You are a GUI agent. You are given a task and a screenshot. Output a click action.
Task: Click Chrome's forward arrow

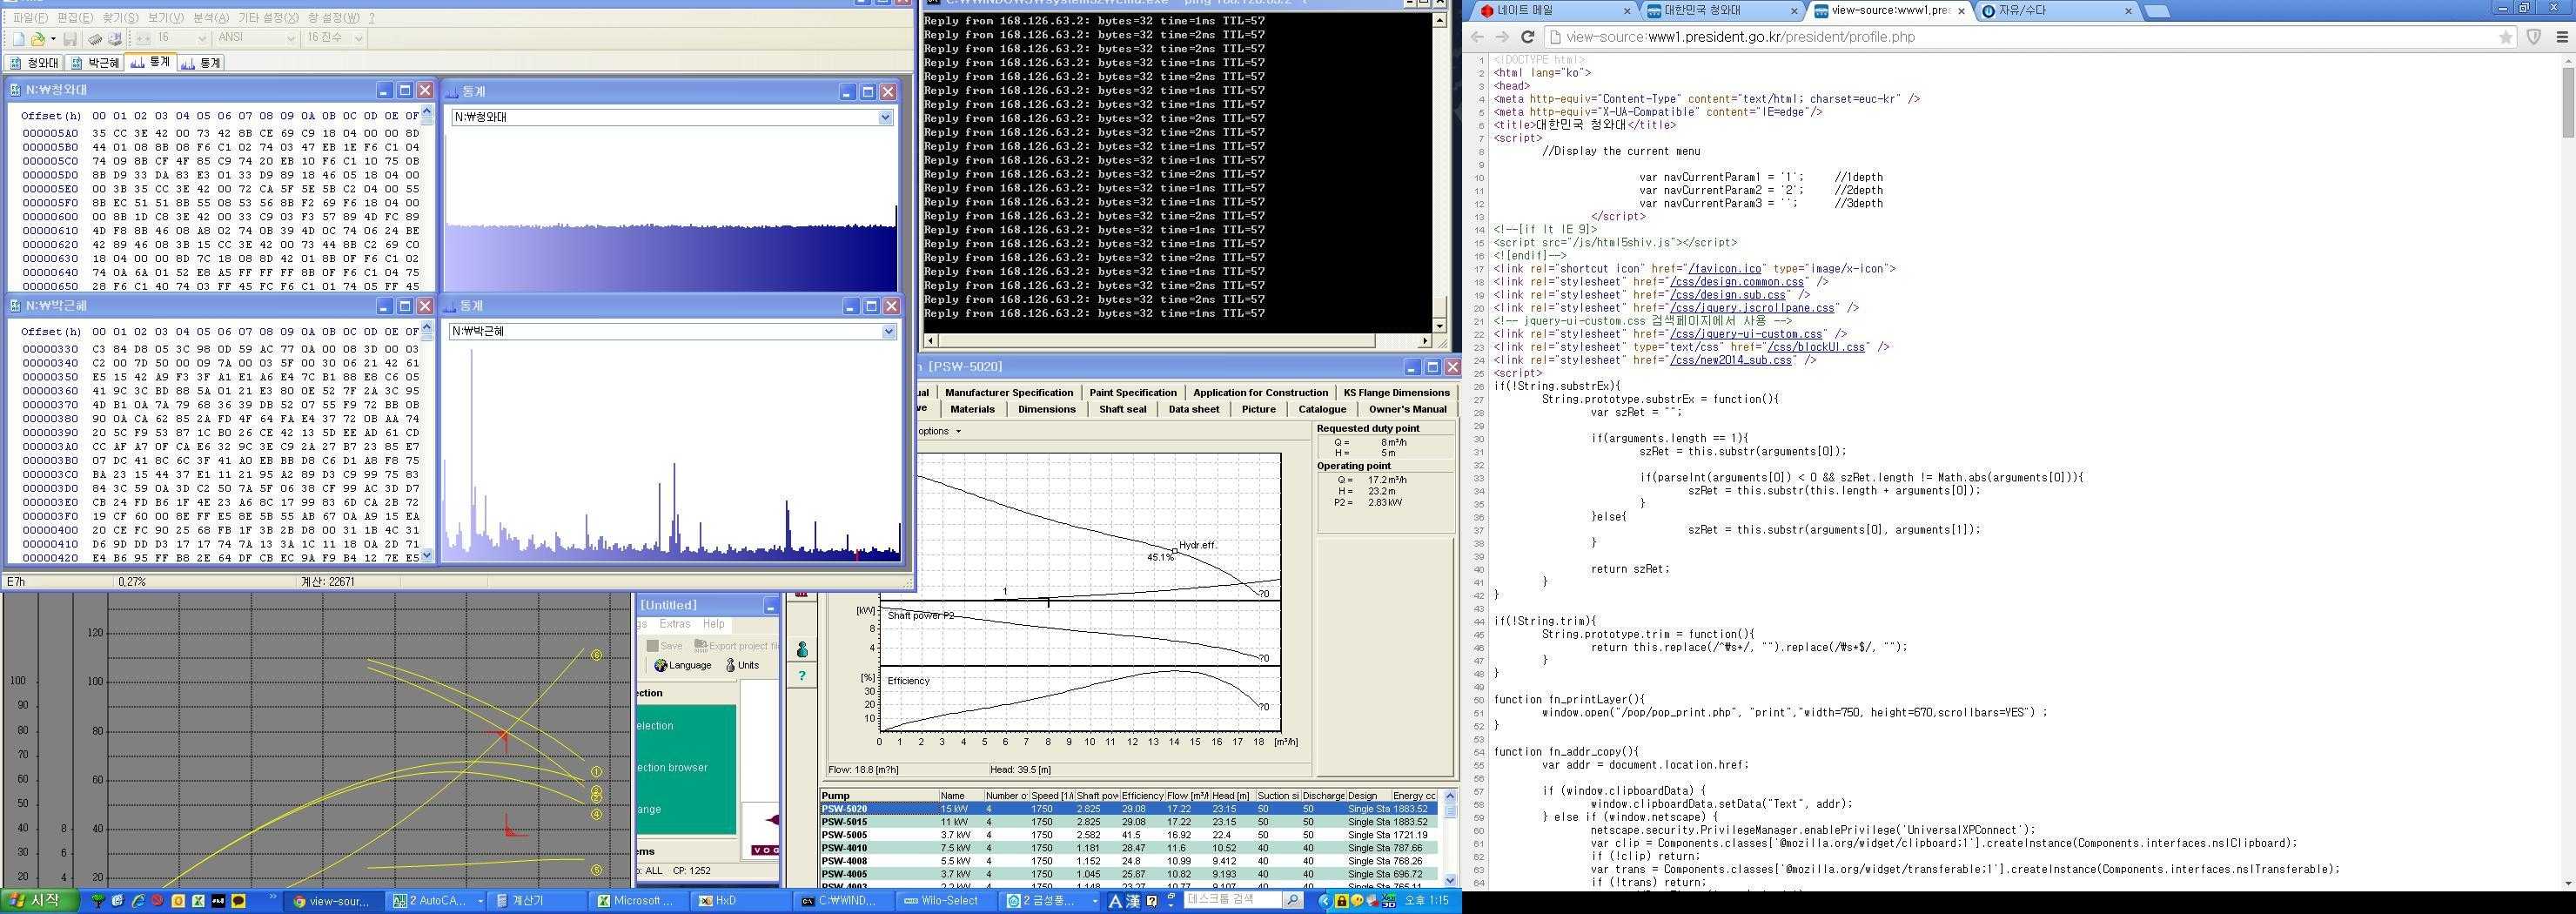coord(1502,37)
